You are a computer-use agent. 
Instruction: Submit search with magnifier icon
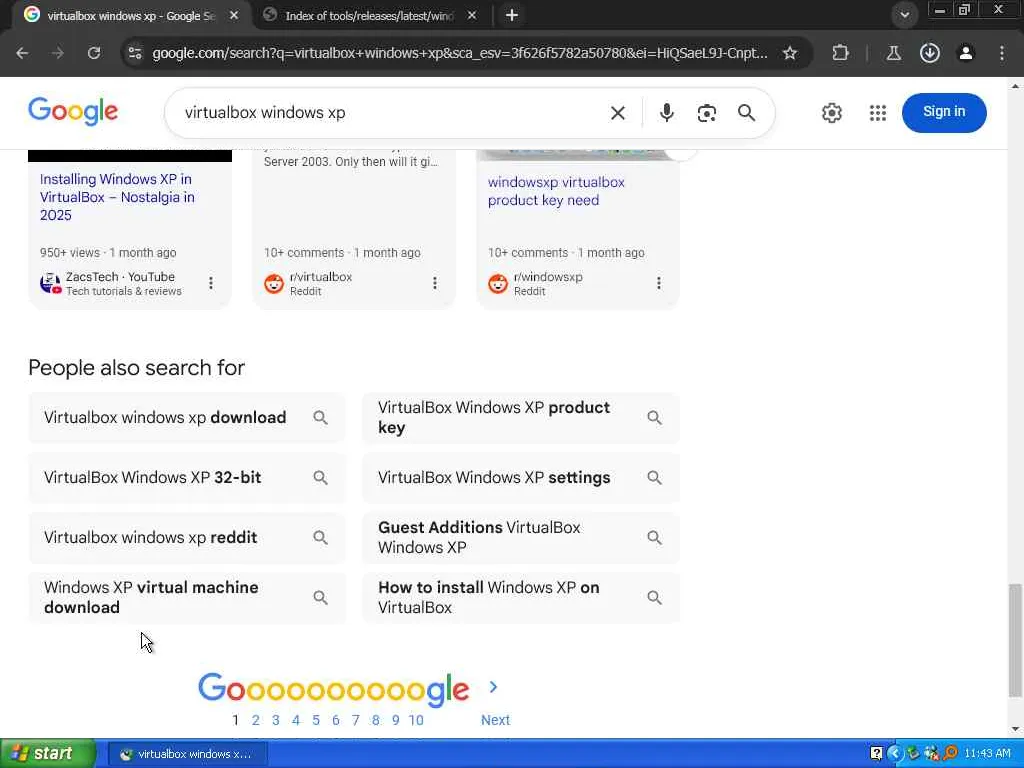click(746, 113)
